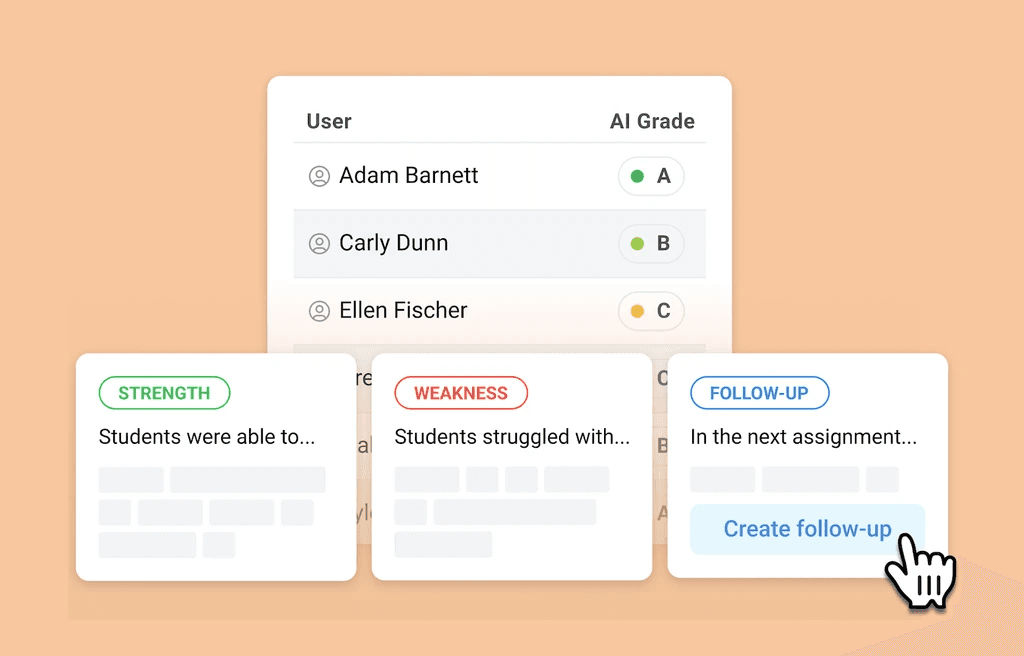Click the light-green dot beside grade B
This screenshot has height=656, width=1024.
tap(637, 244)
